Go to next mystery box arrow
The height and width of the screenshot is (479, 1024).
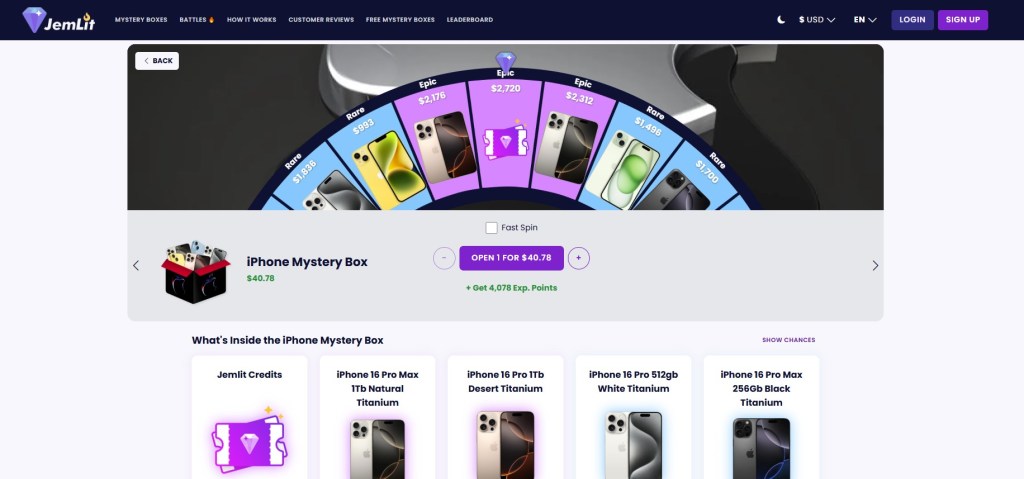(x=875, y=265)
